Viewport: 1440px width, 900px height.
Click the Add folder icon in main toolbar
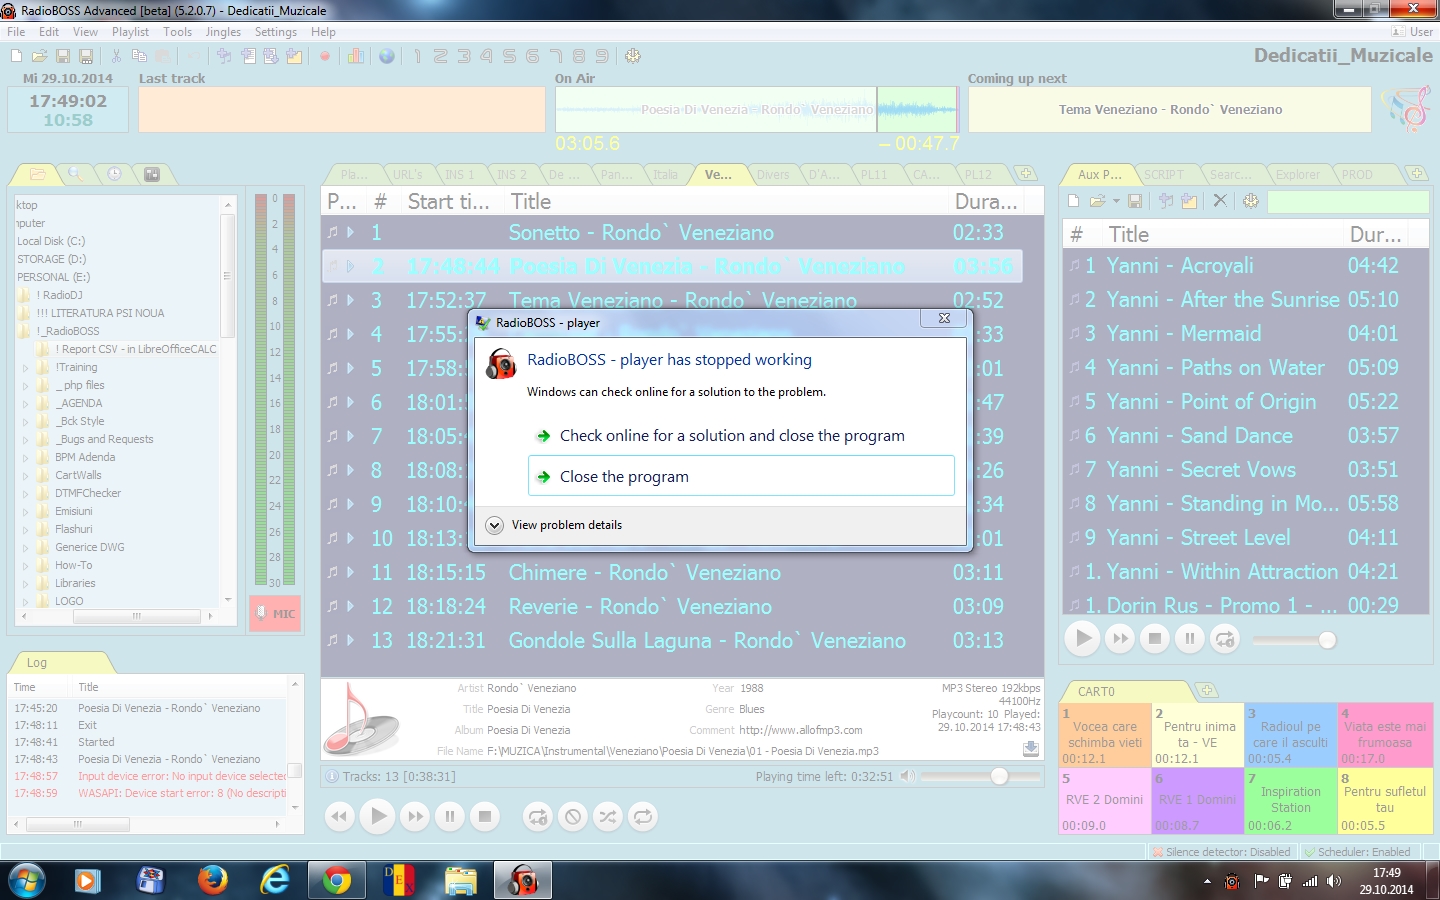tap(294, 56)
